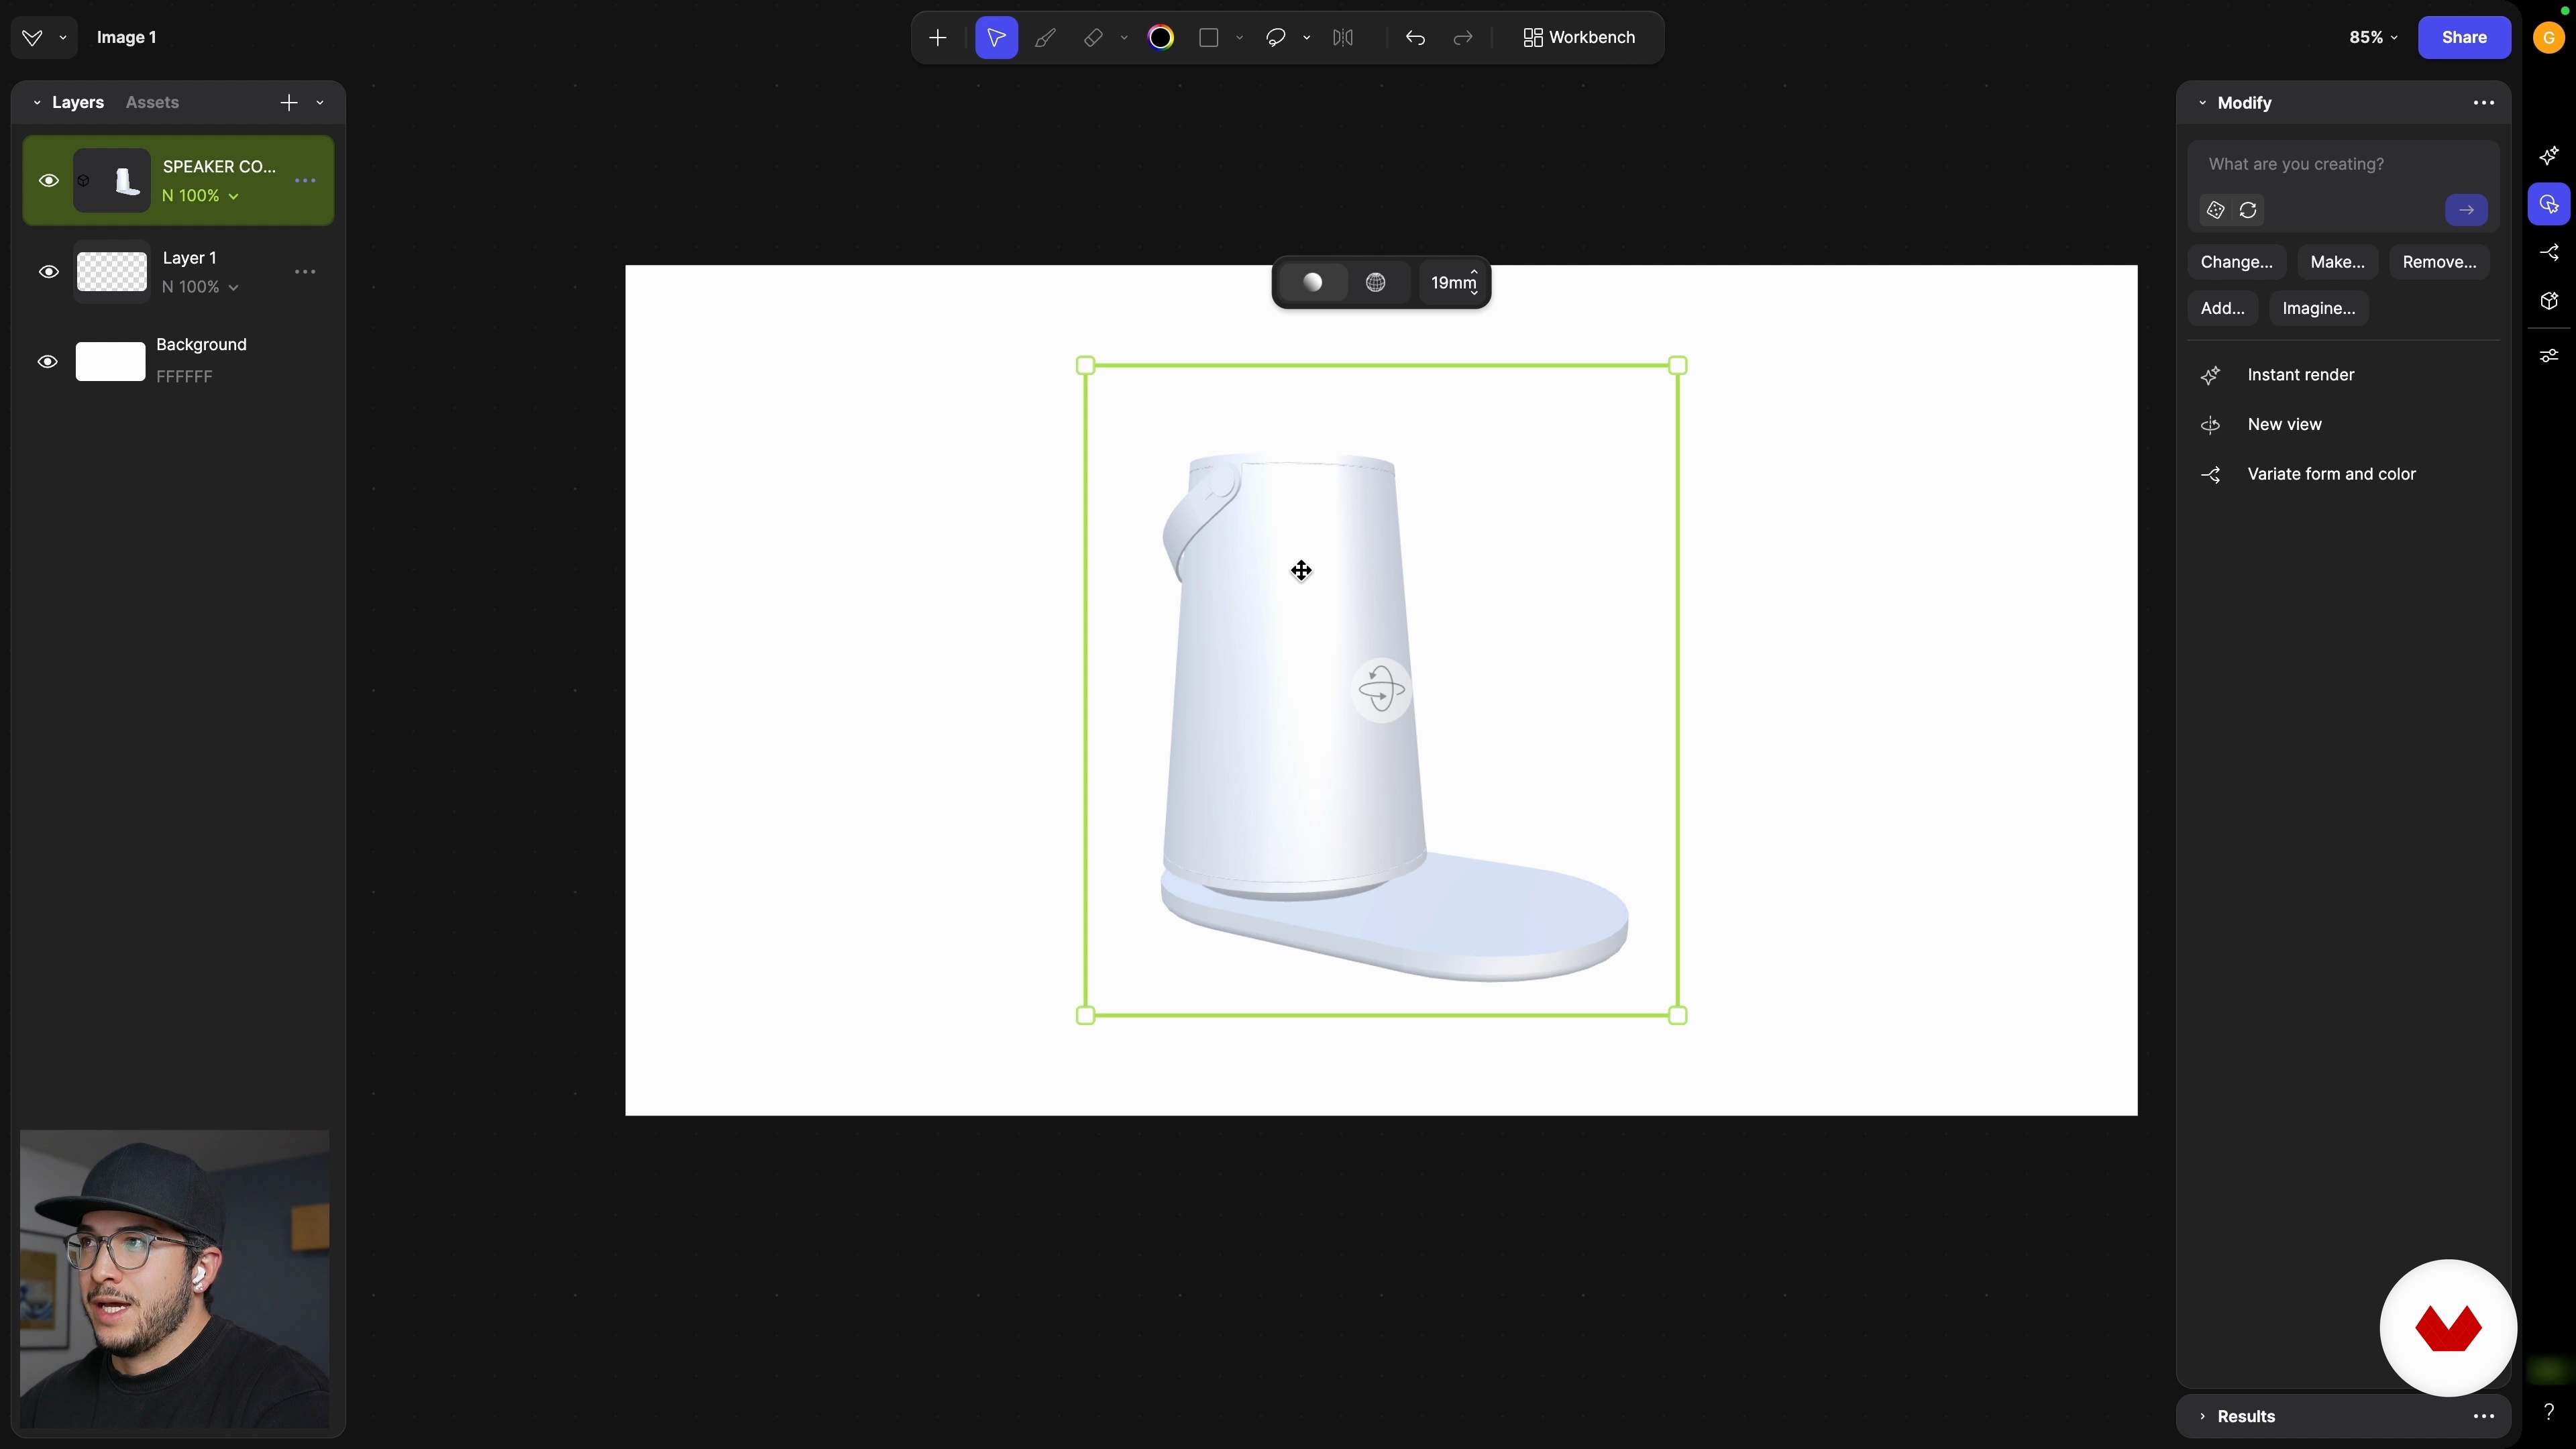Click the 3D rotate gizmo on the model
This screenshot has height=1449, width=2576.
pyautogui.click(x=1382, y=689)
